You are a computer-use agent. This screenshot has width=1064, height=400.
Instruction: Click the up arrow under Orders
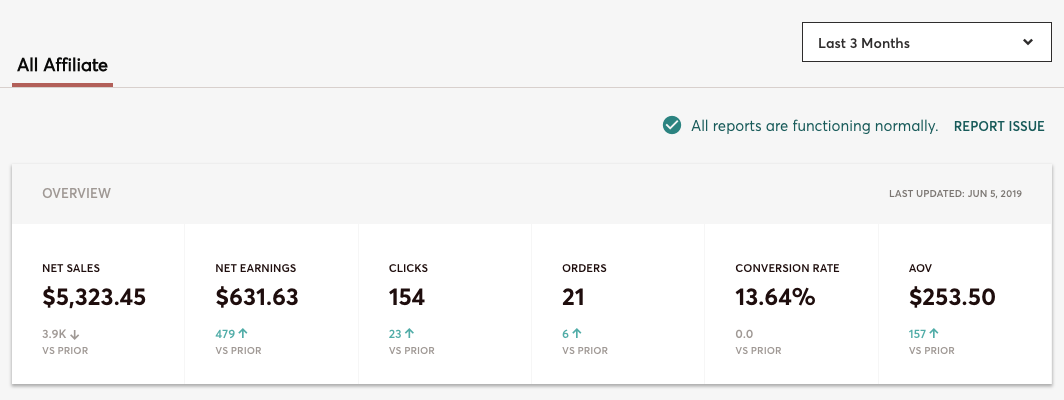[x=577, y=334]
